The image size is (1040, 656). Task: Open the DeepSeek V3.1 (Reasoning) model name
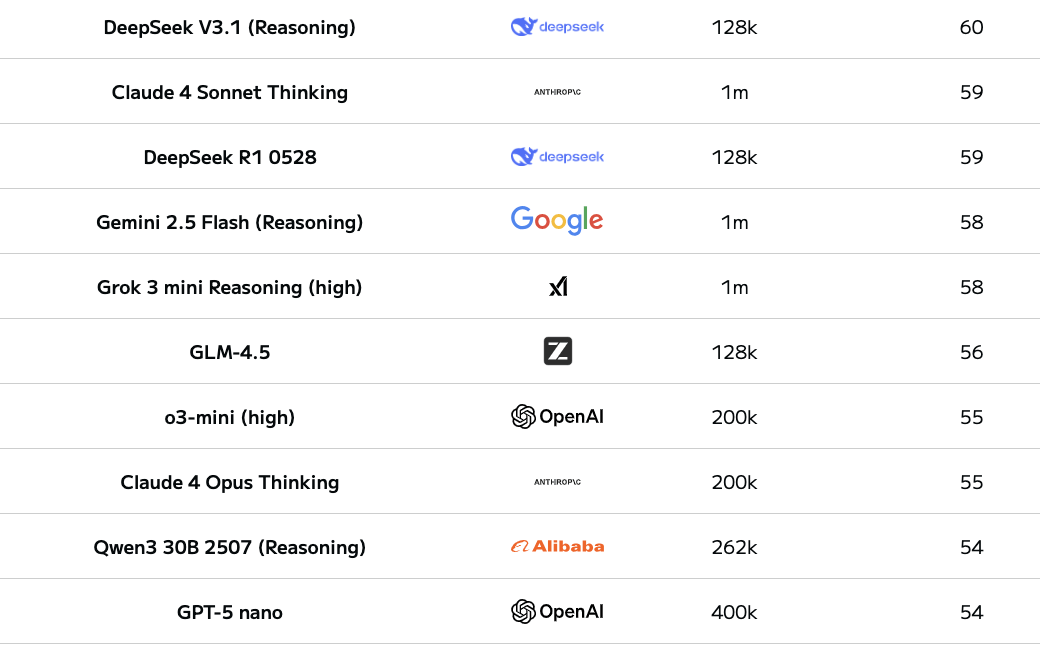230,28
